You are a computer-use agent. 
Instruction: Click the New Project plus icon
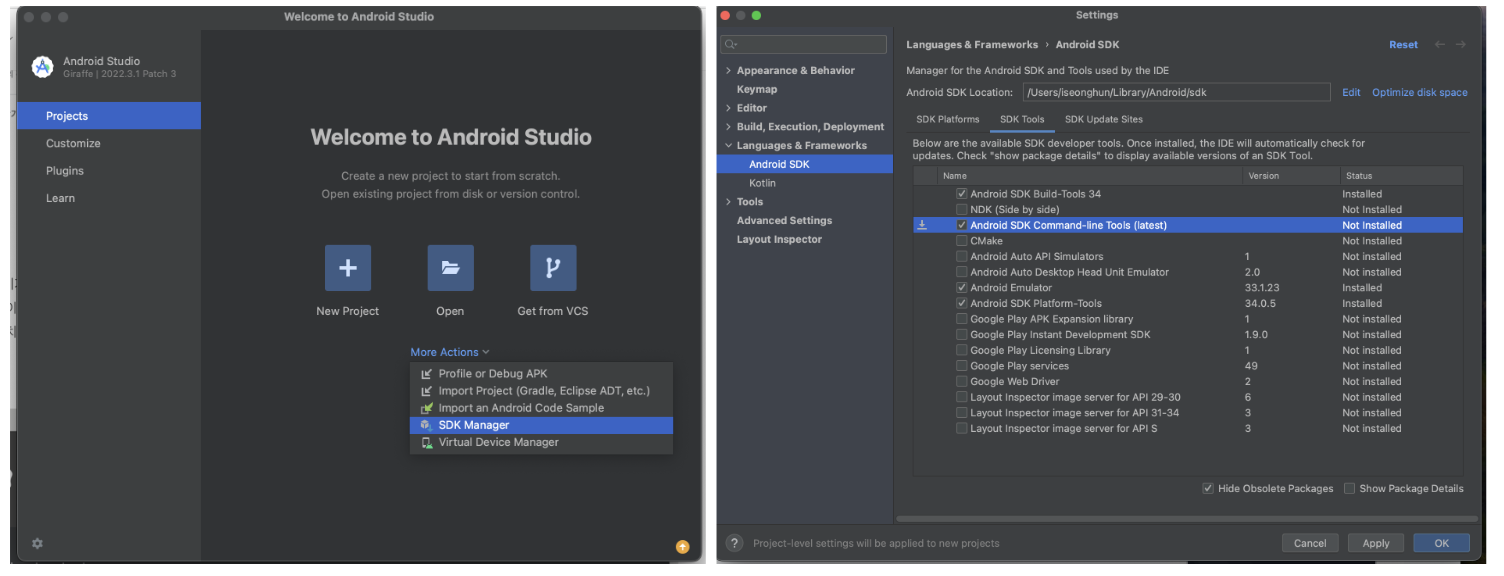pyautogui.click(x=347, y=268)
